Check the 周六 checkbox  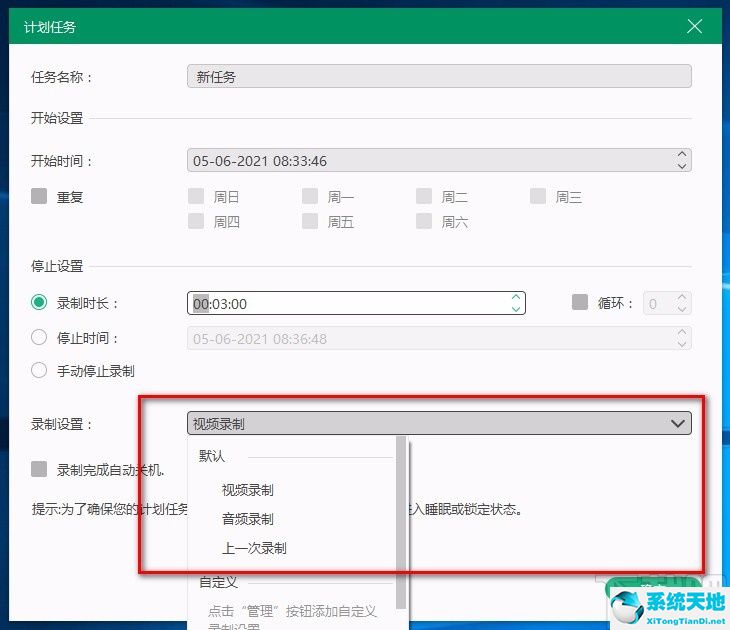click(x=424, y=221)
